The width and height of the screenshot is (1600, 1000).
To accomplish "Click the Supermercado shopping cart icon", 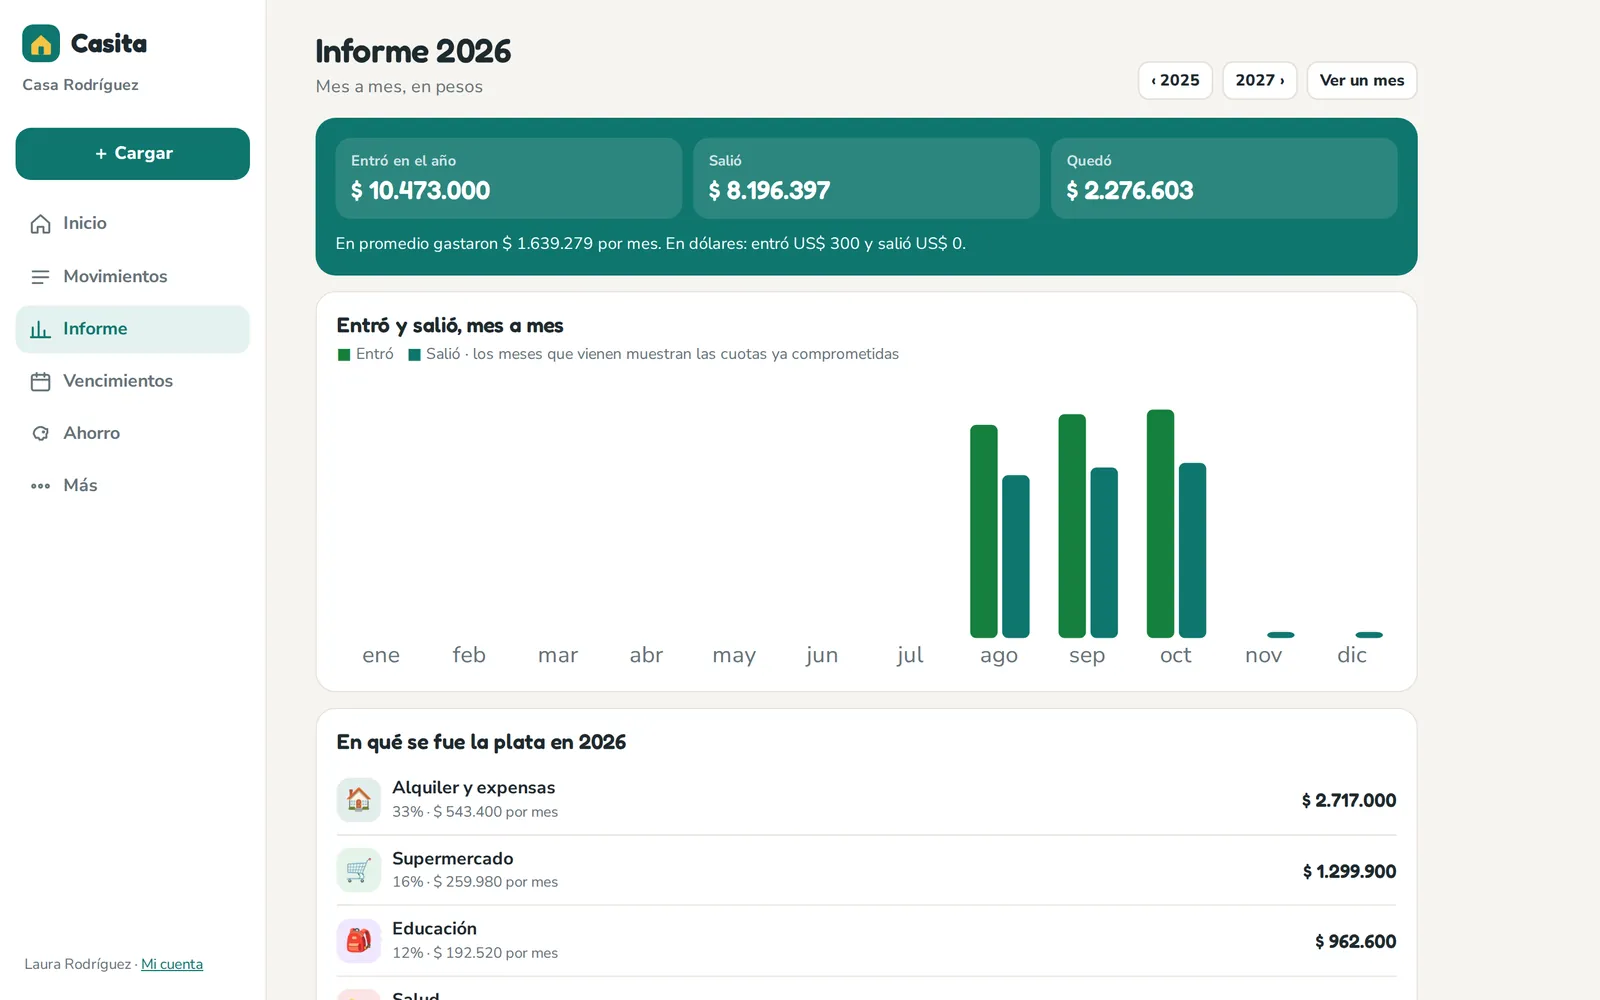I will 358,870.
